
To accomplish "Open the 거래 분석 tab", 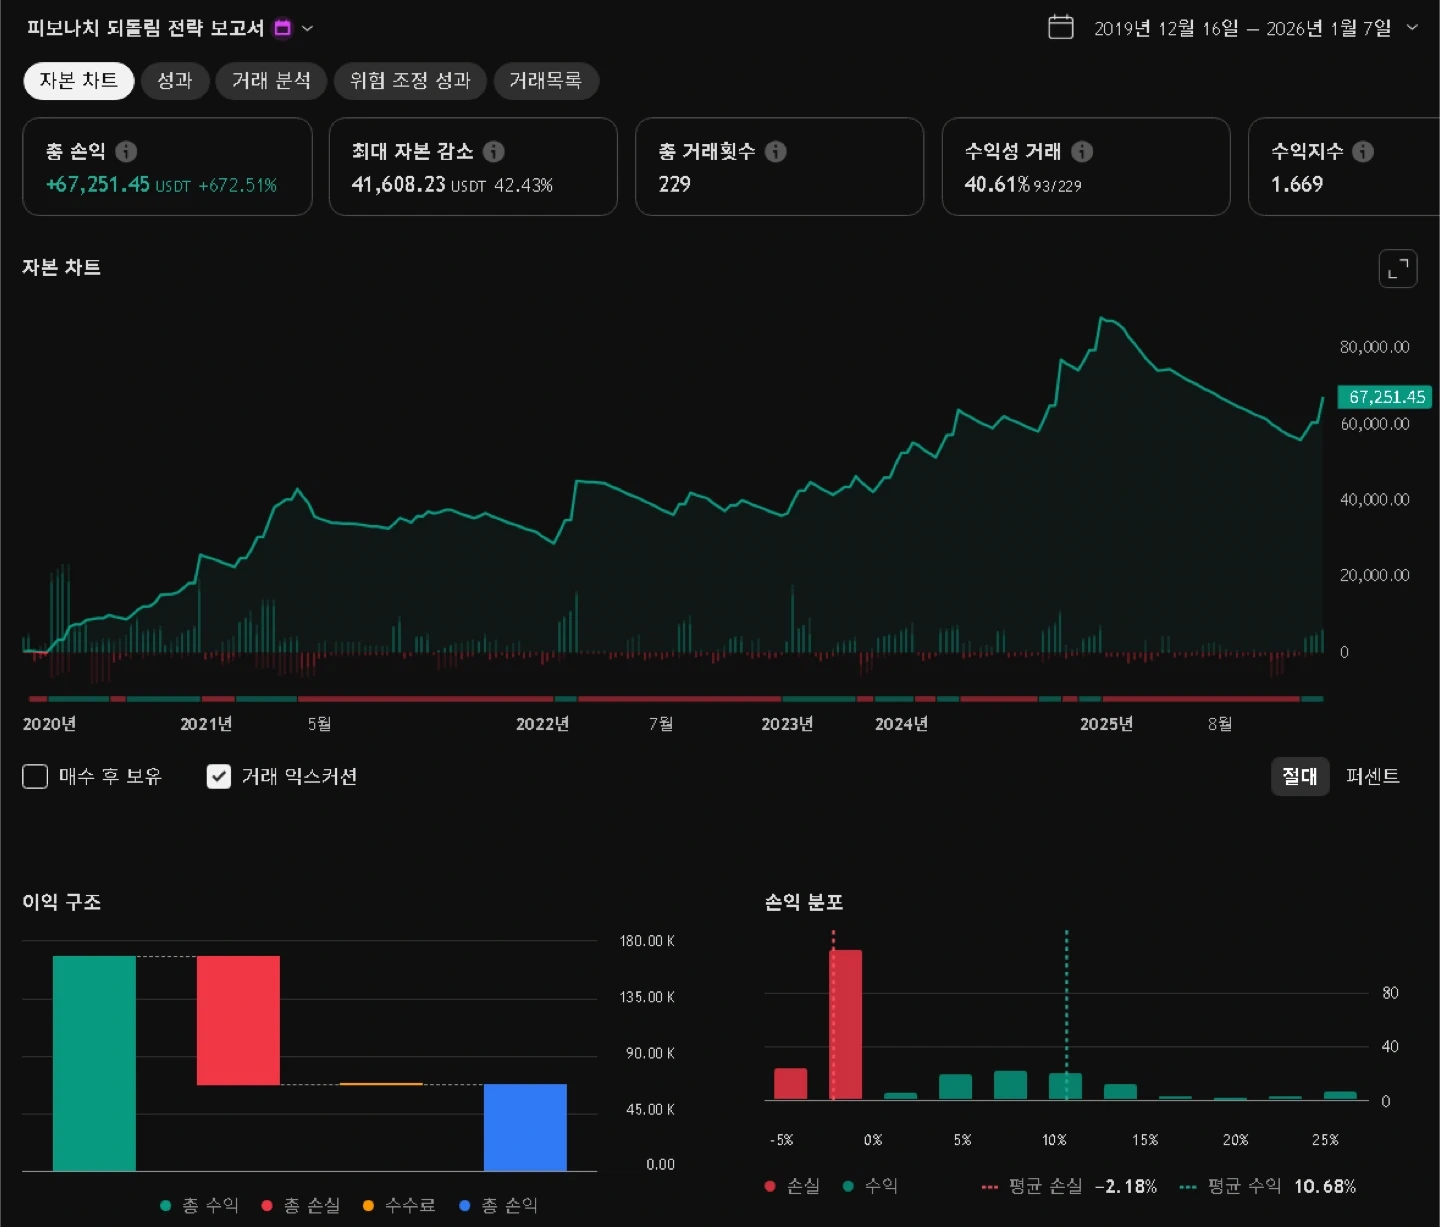I will point(271,81).
